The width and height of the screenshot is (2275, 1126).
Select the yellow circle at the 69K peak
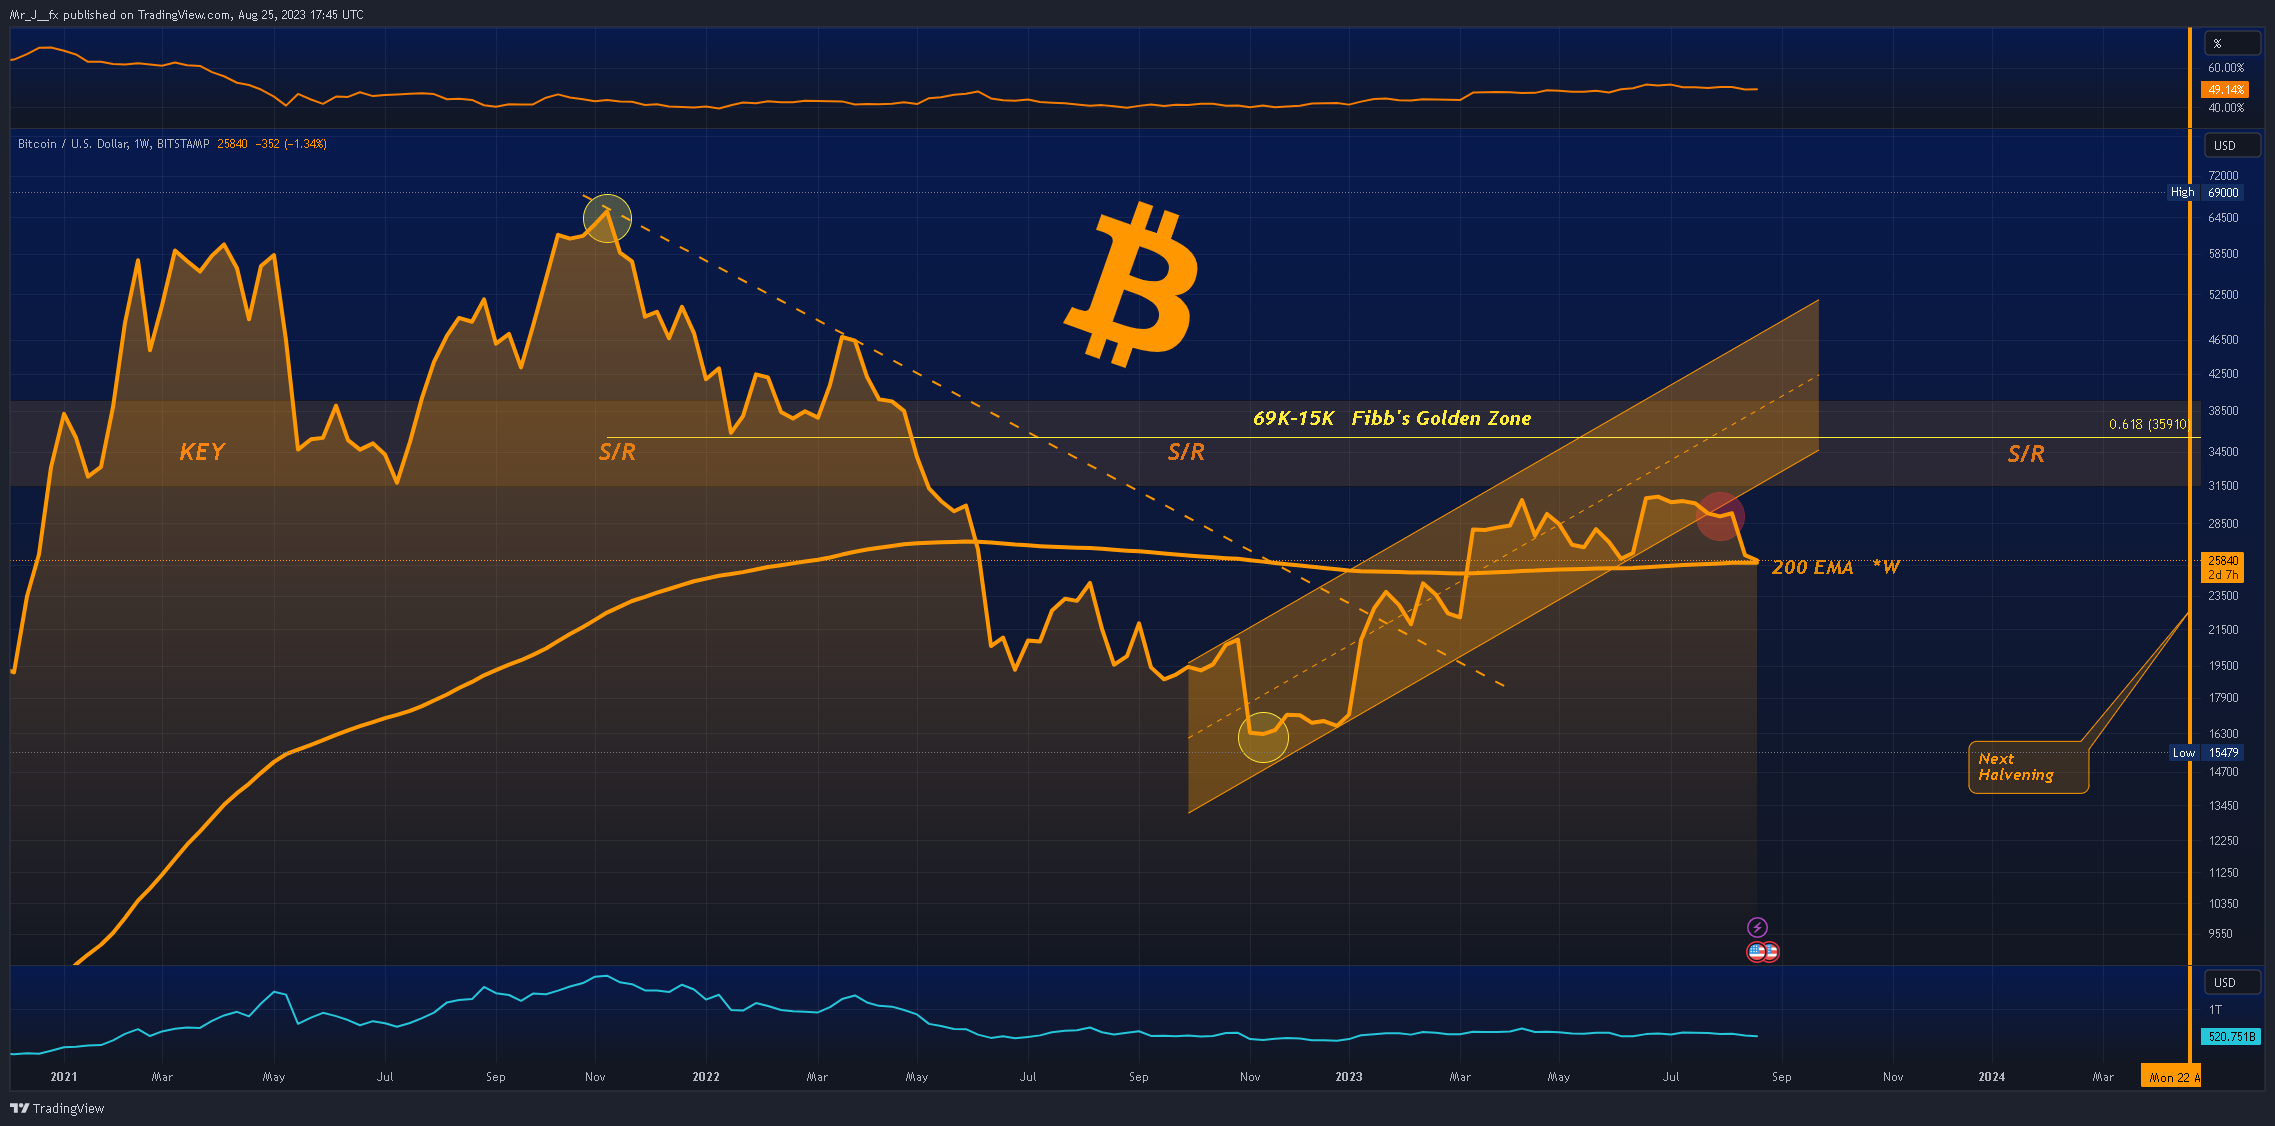tap(607, 218)
